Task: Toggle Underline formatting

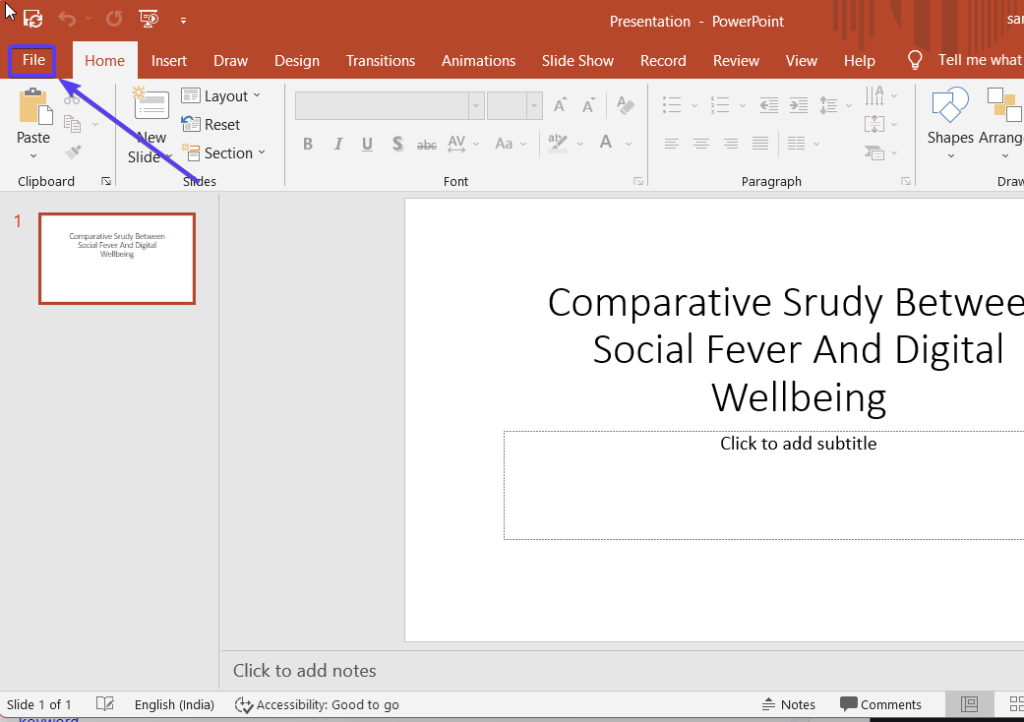Action: (367, 144)
